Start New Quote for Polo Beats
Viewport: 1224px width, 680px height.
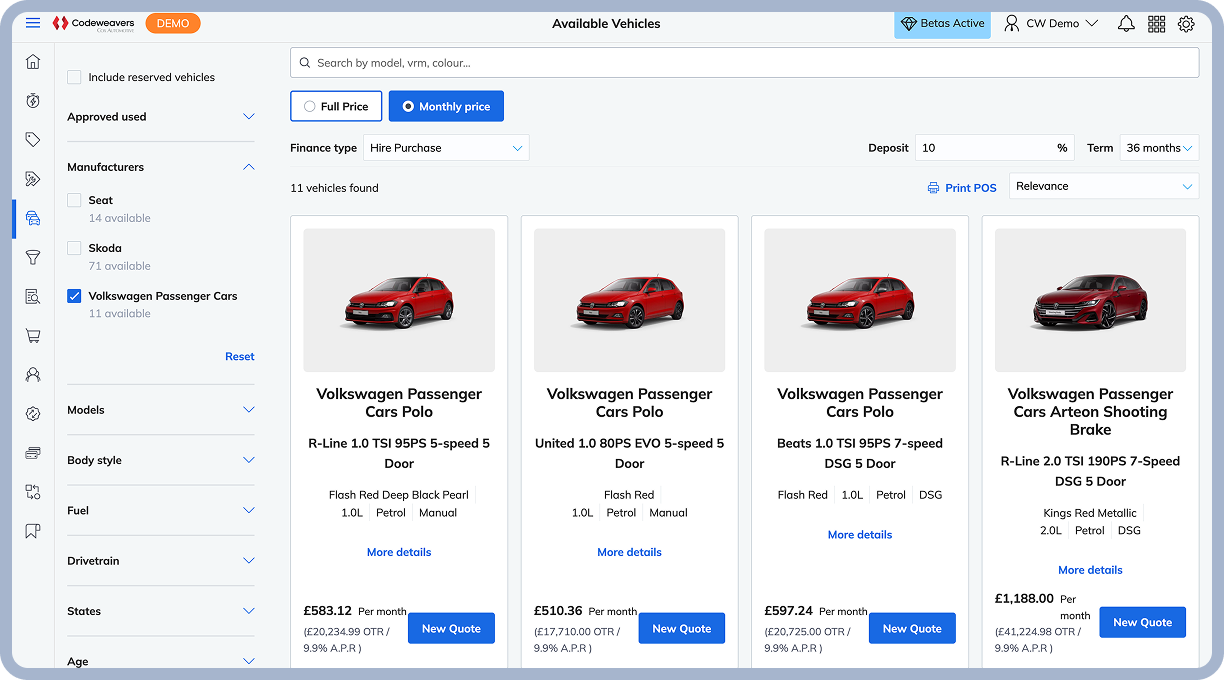point(912,628)
